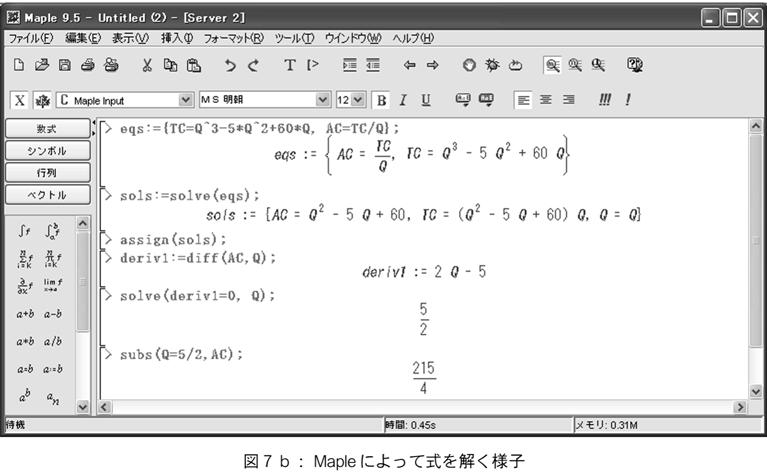Open the ツール(T) menu
The image size is (767, 472).
[x=294, y=38]
